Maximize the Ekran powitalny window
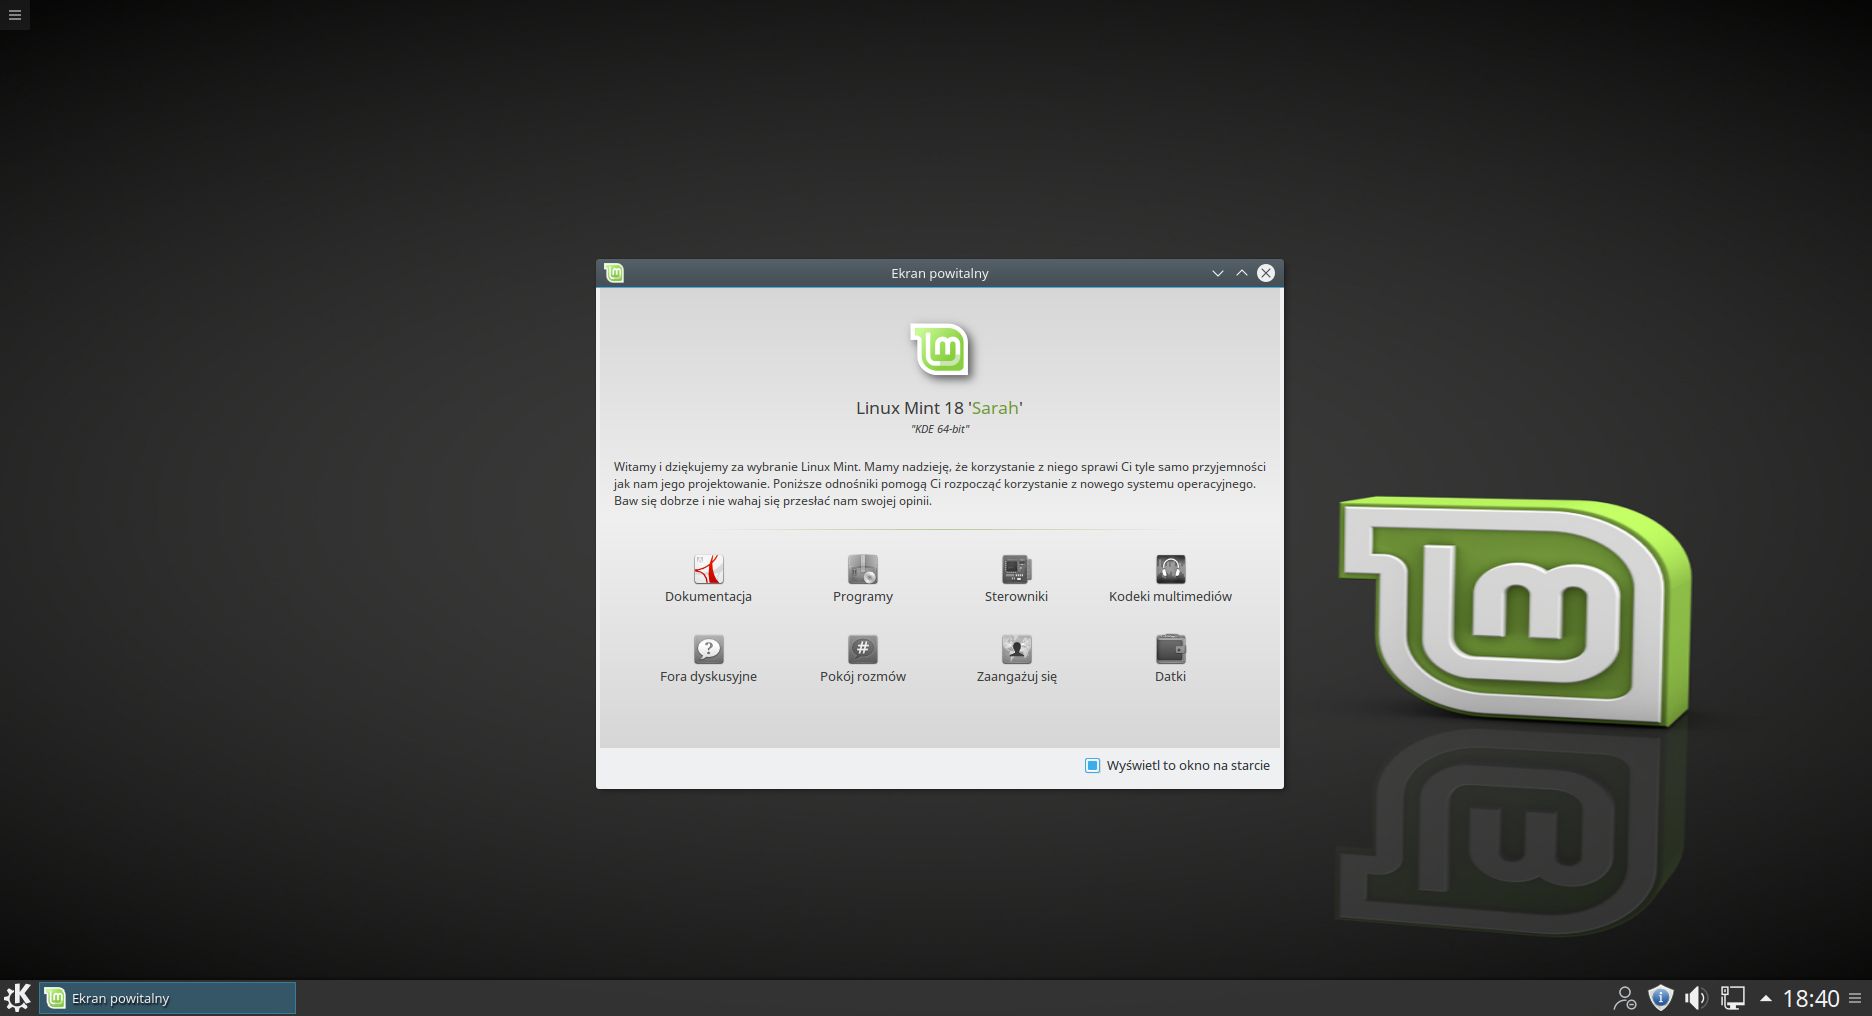1872x1016 pixels. 1241,273
